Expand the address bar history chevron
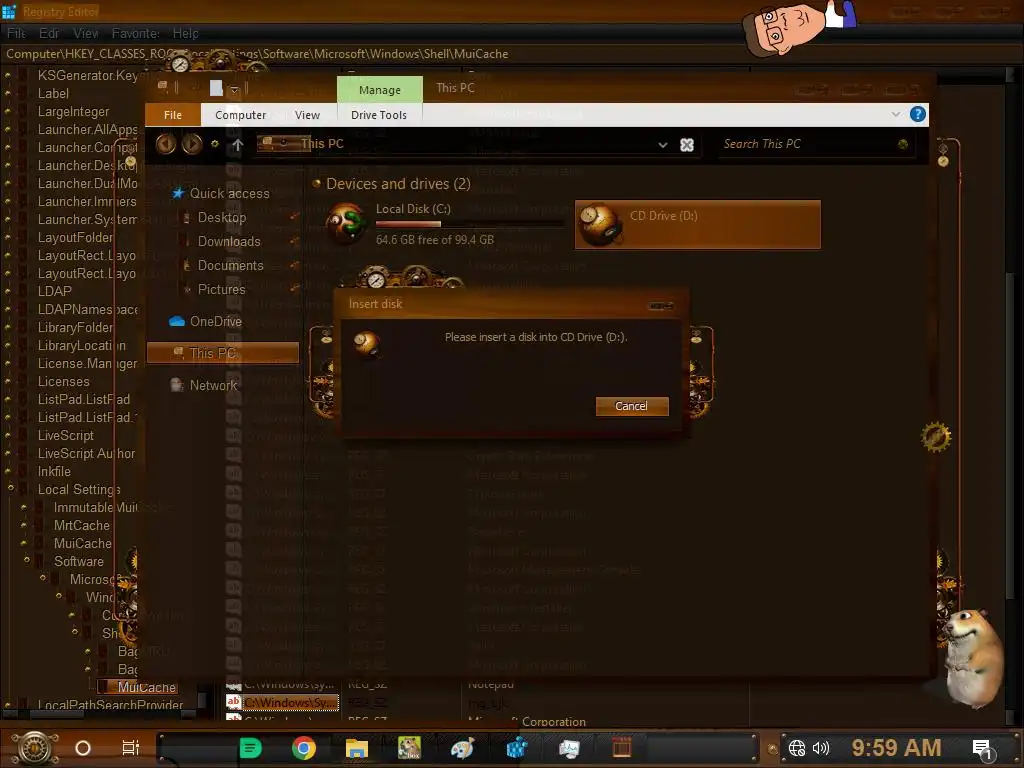 point(663,145)
